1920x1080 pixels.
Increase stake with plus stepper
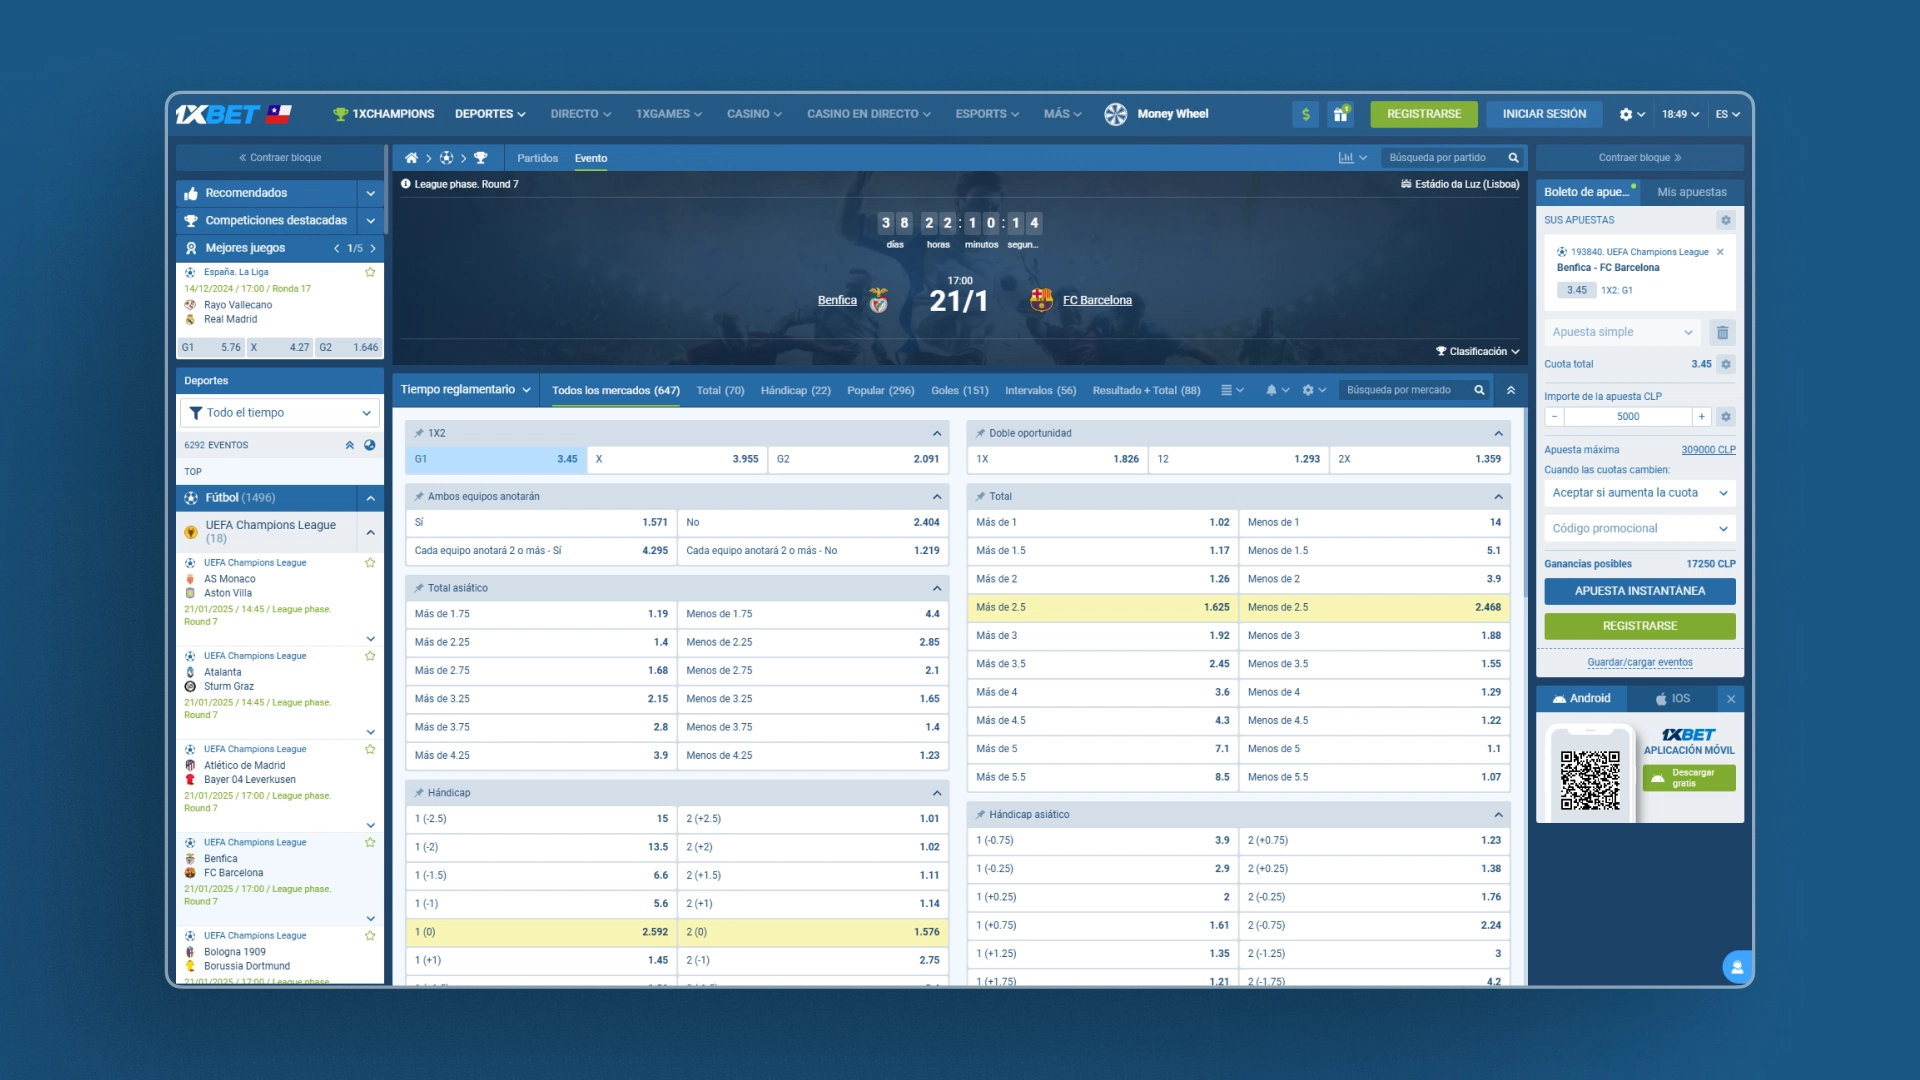point(1701,416)
